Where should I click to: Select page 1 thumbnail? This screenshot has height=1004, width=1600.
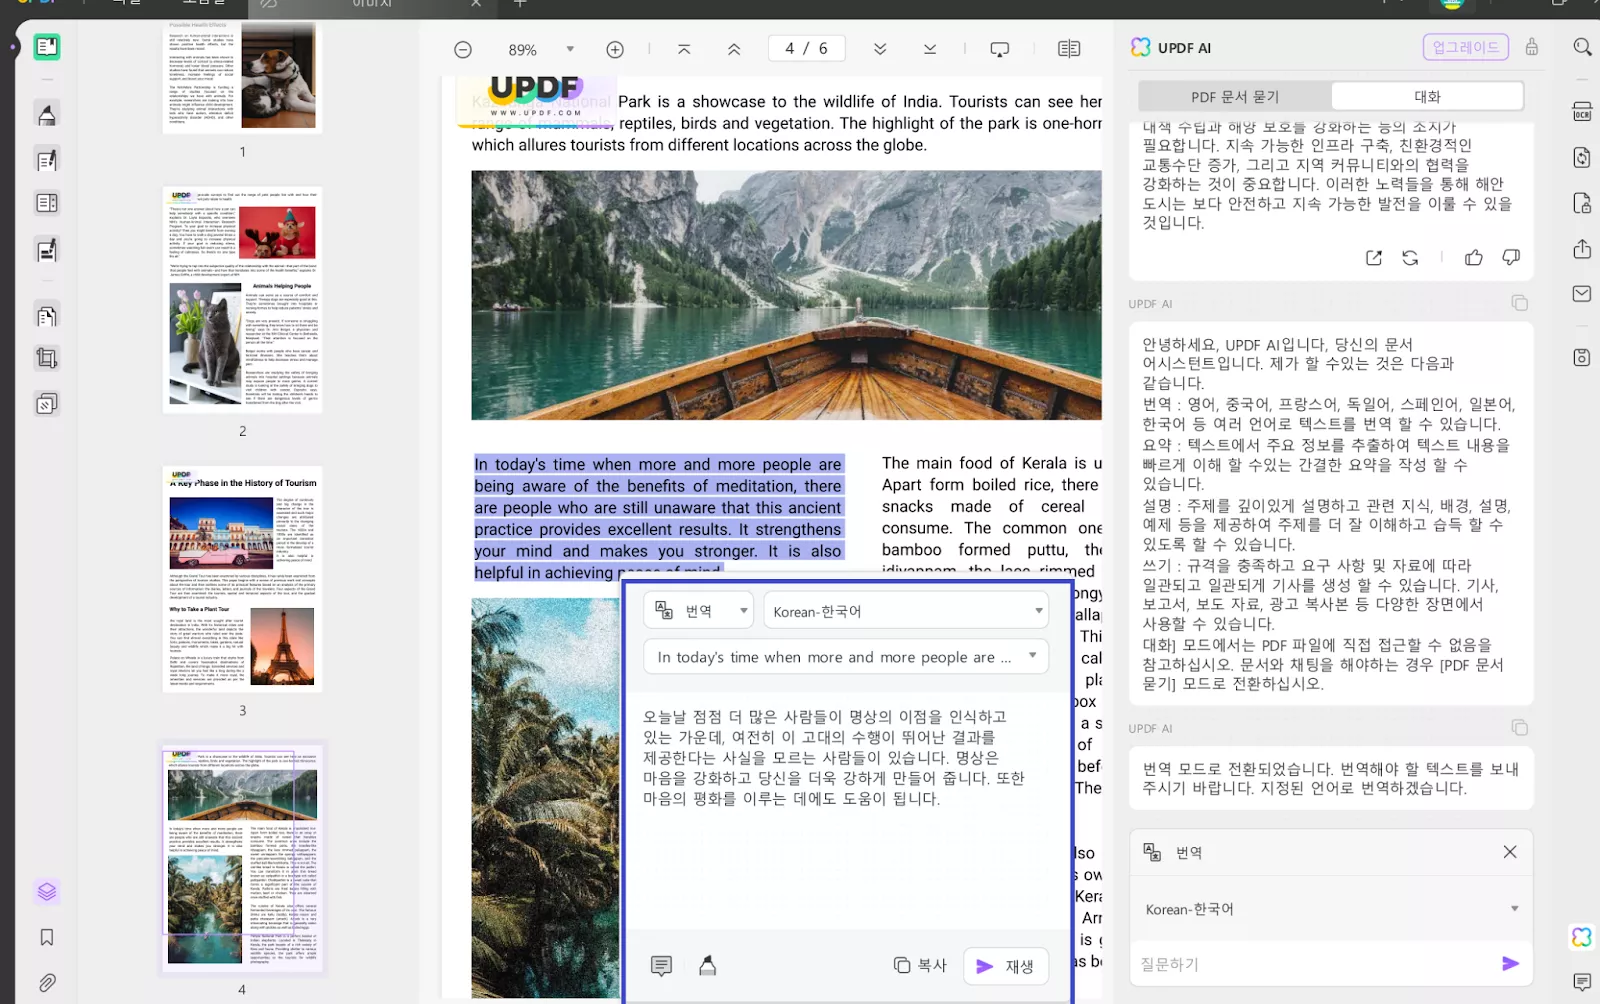coord(242,76)
